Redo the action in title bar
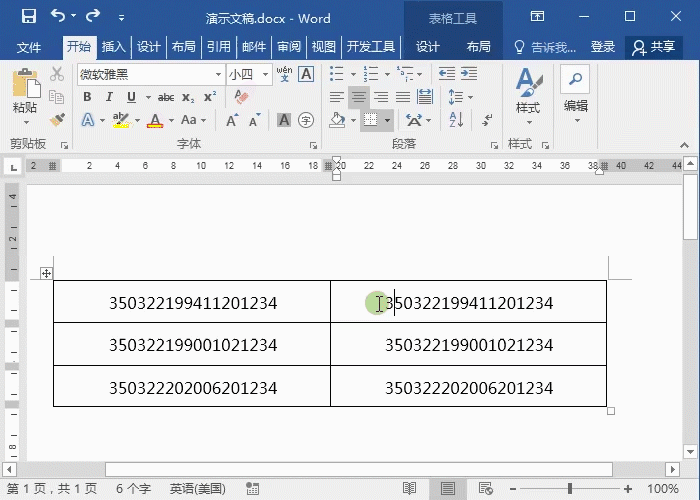Viewport: 700px width, 500px height. 93,16
